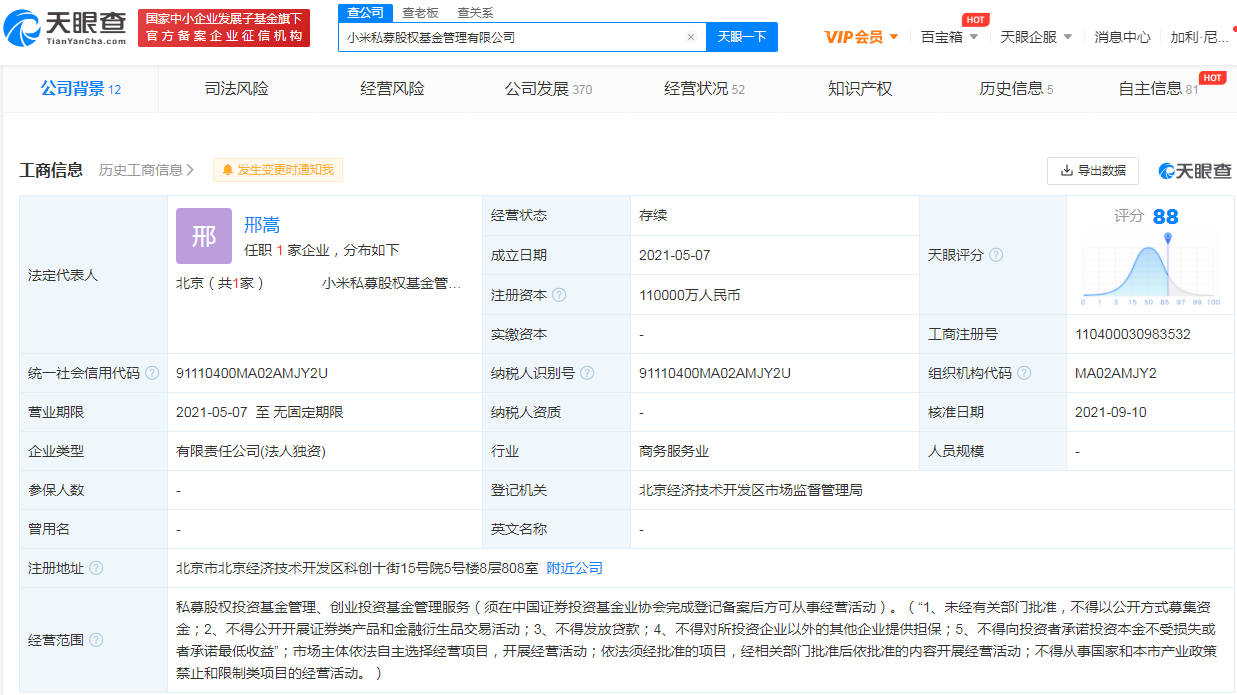Image resolution: width=1237 pixels, height=695 pixels.
Task: Click 登记机关 value 北京经济技术开发区市场监督管理局
Action: (751, 490)
